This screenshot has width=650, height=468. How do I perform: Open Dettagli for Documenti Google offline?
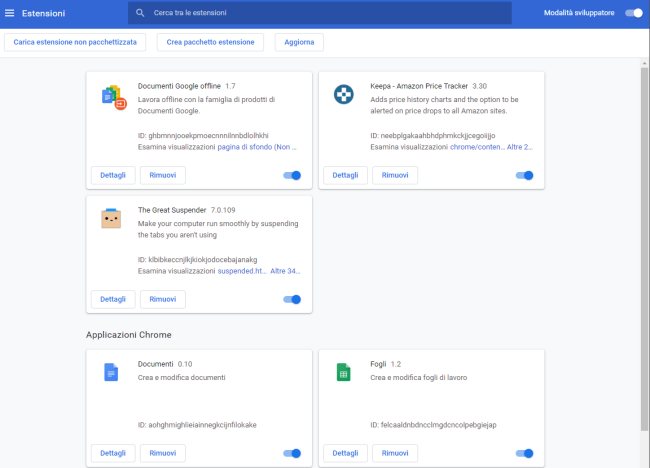click(x=113, y=175)
